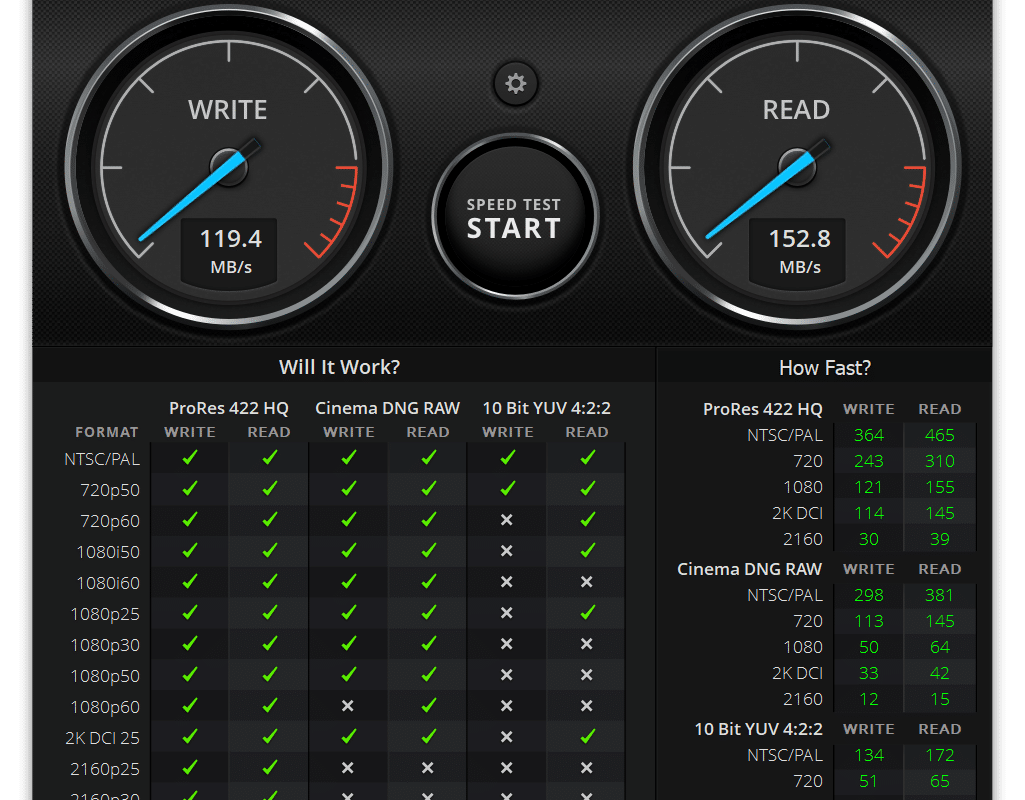Click ProRes 2160 read value 39
The image size is (1025, 800).
coord(939,539)
